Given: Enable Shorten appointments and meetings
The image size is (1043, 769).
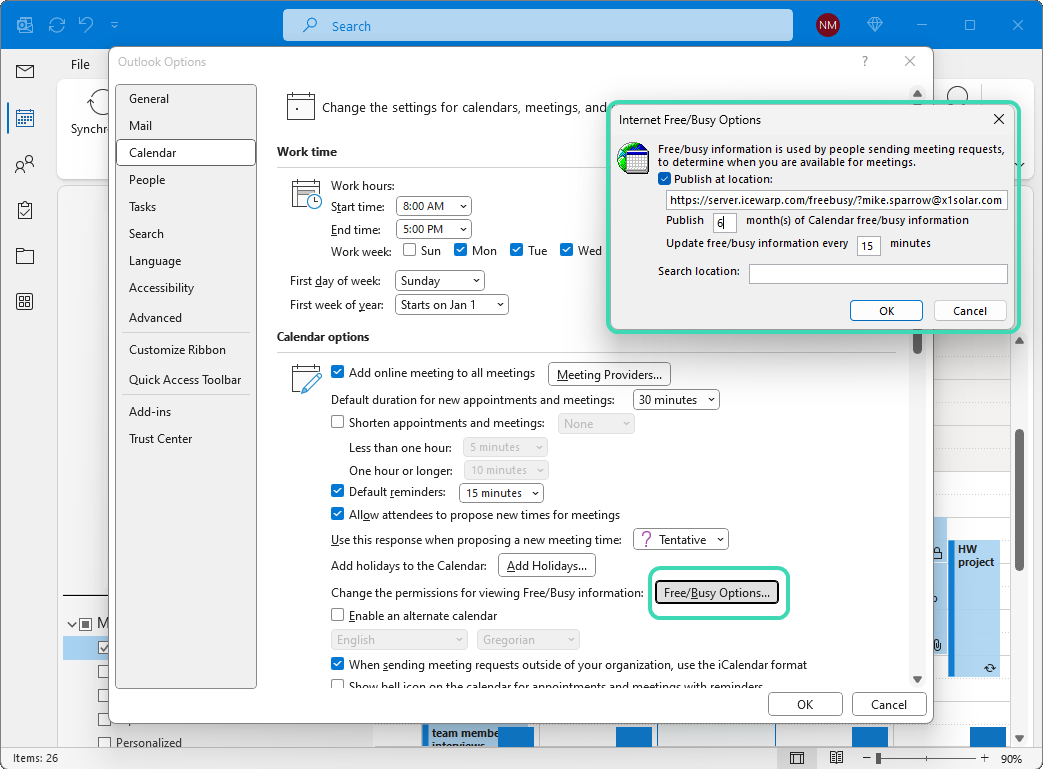Looking at the screenshot, I should coord(338,422).
